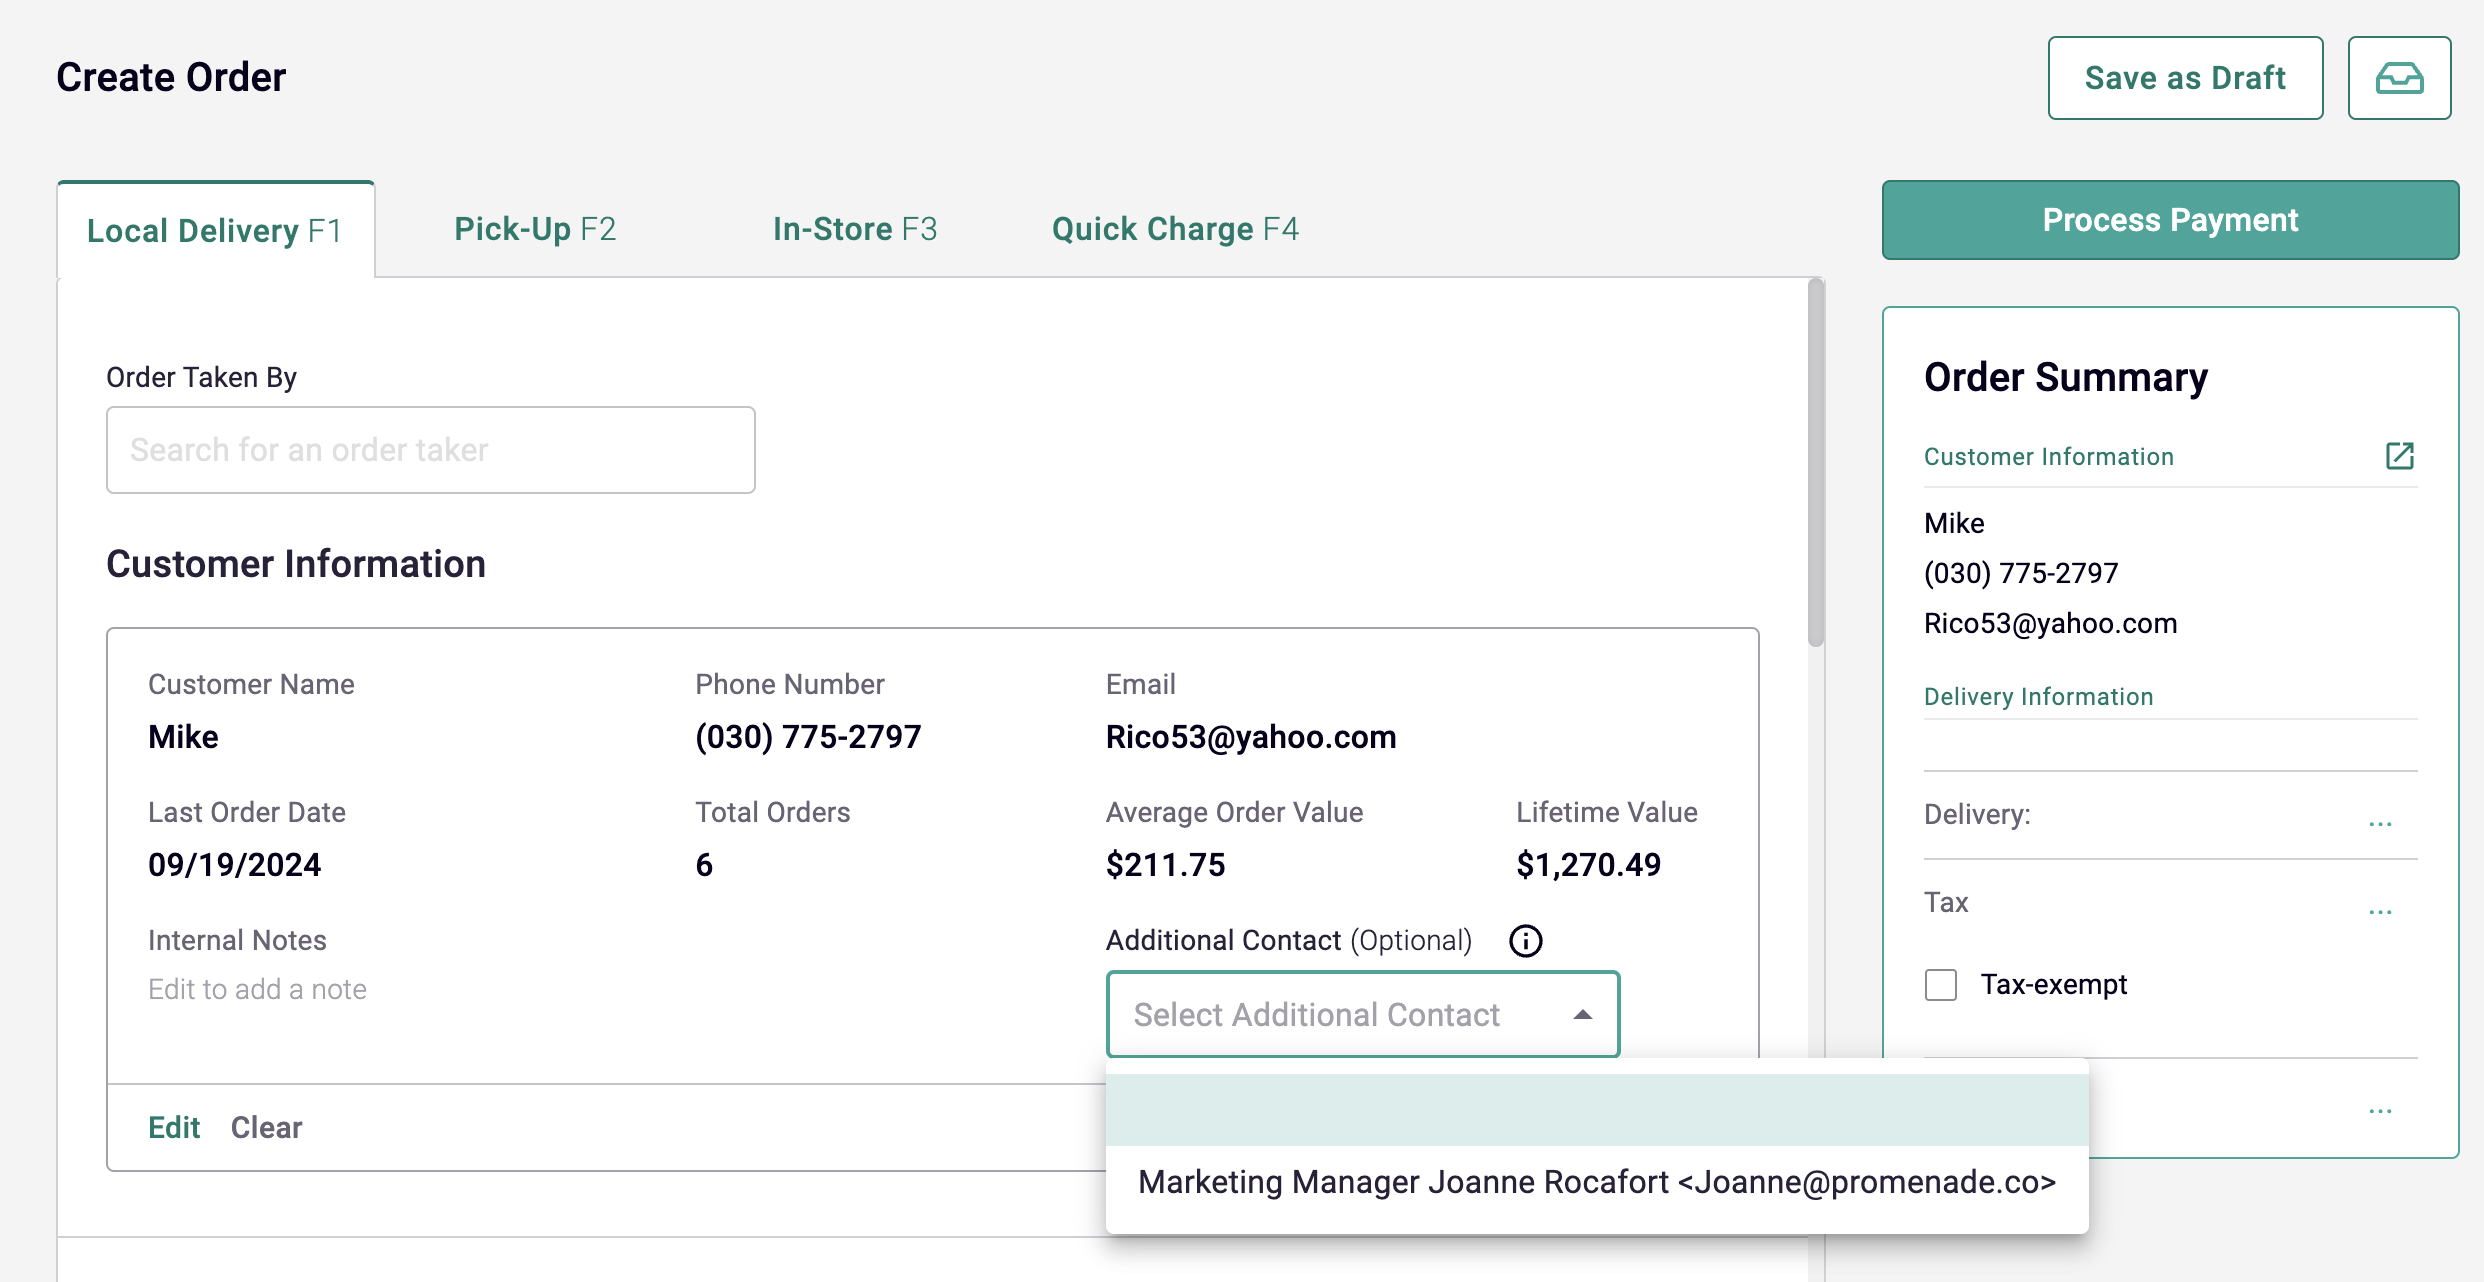Switch to Pick-Up F2 tab

(535, 229)
